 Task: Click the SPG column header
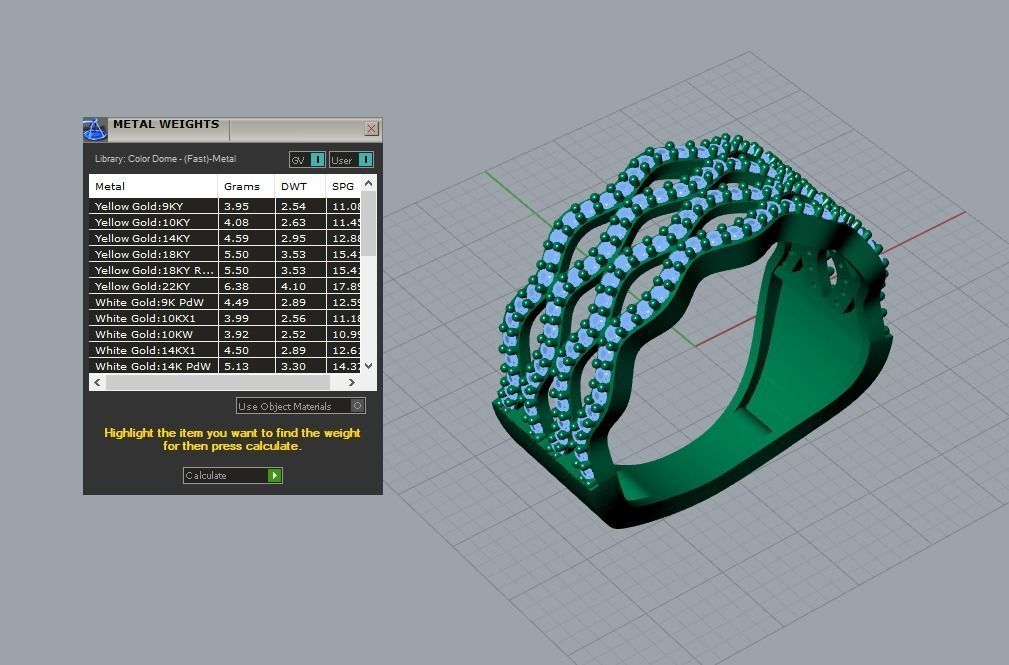click(344, 186)
